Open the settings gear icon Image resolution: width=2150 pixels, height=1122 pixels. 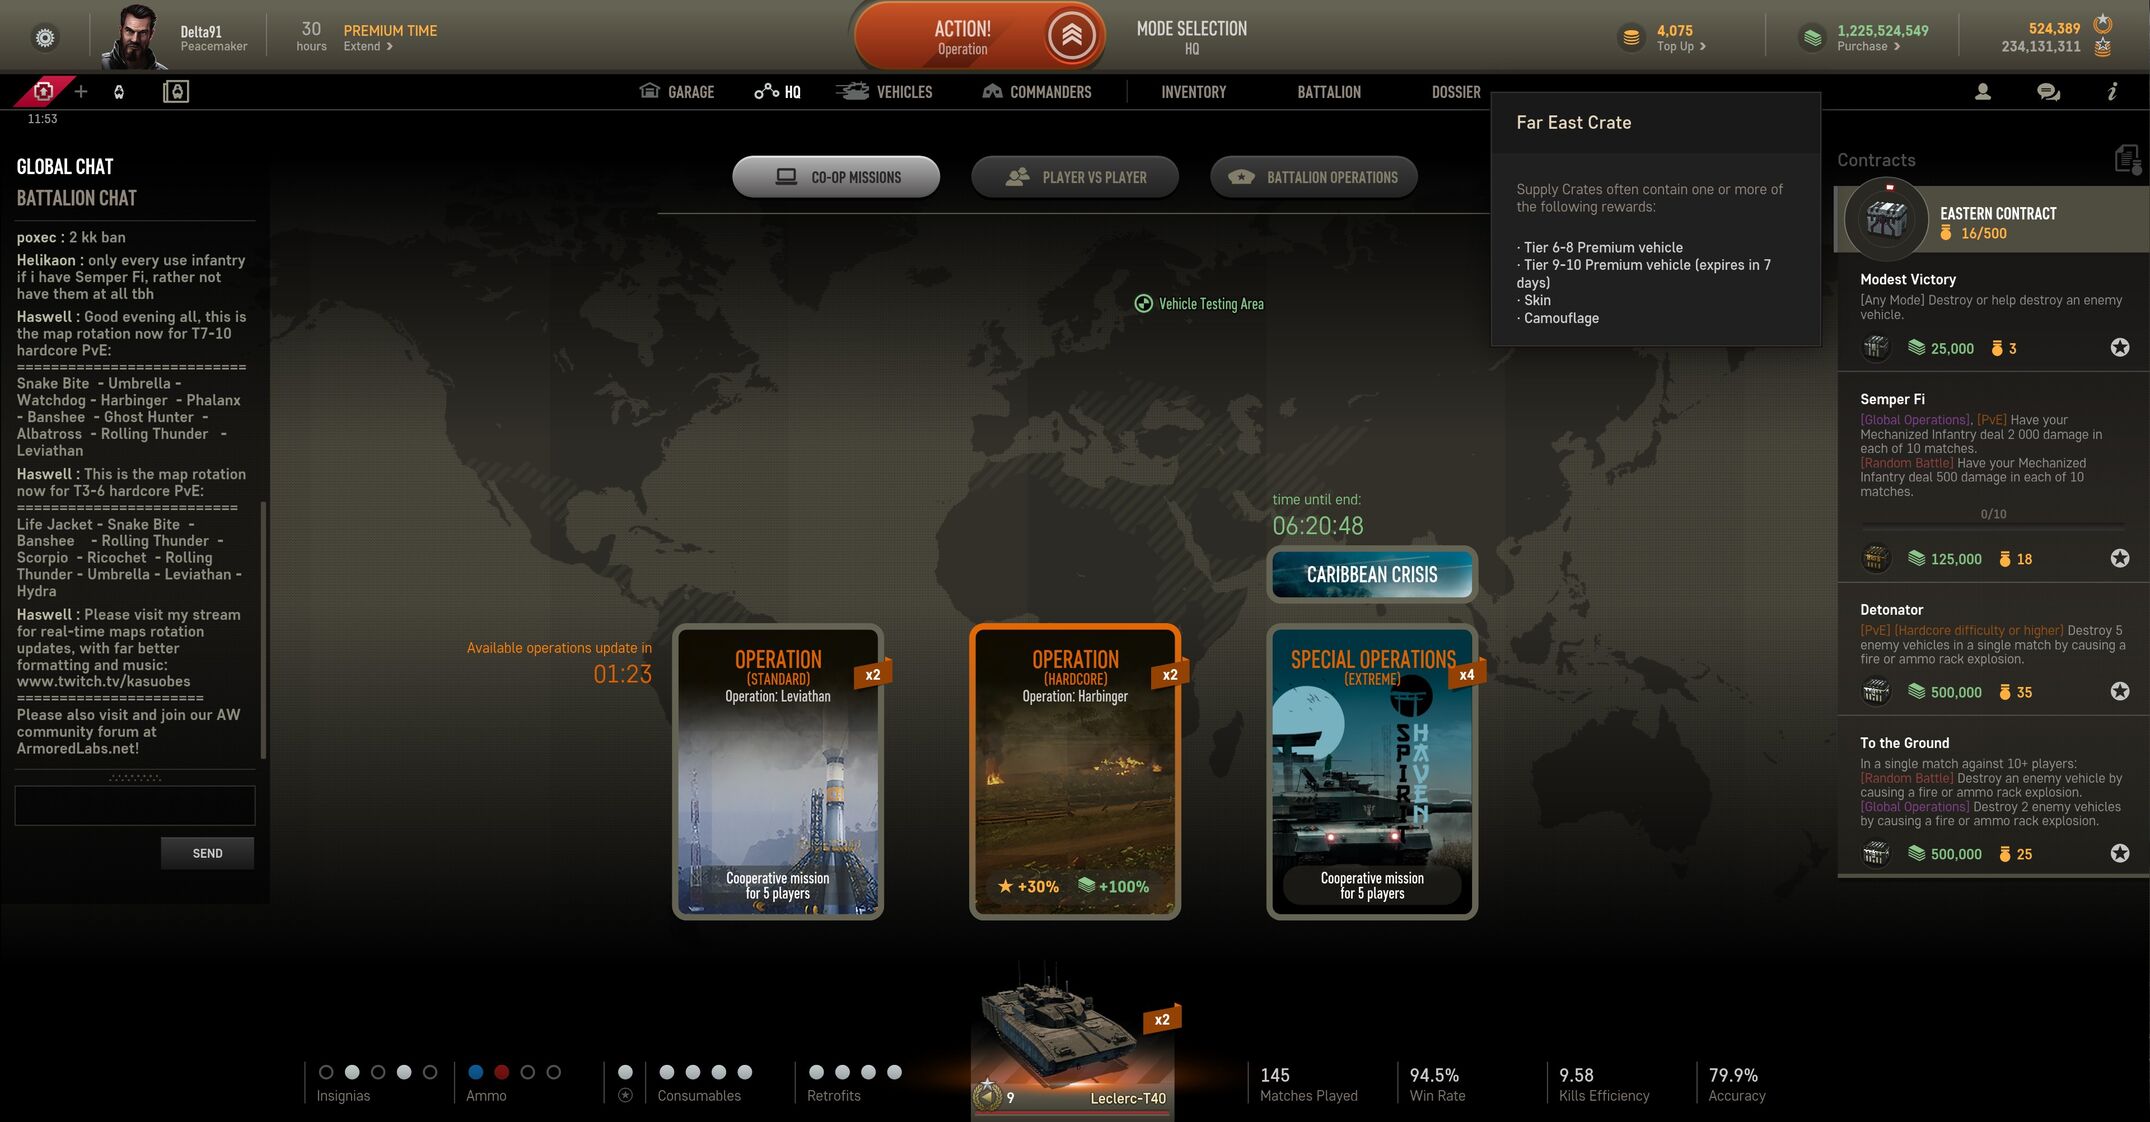(45, 38)
